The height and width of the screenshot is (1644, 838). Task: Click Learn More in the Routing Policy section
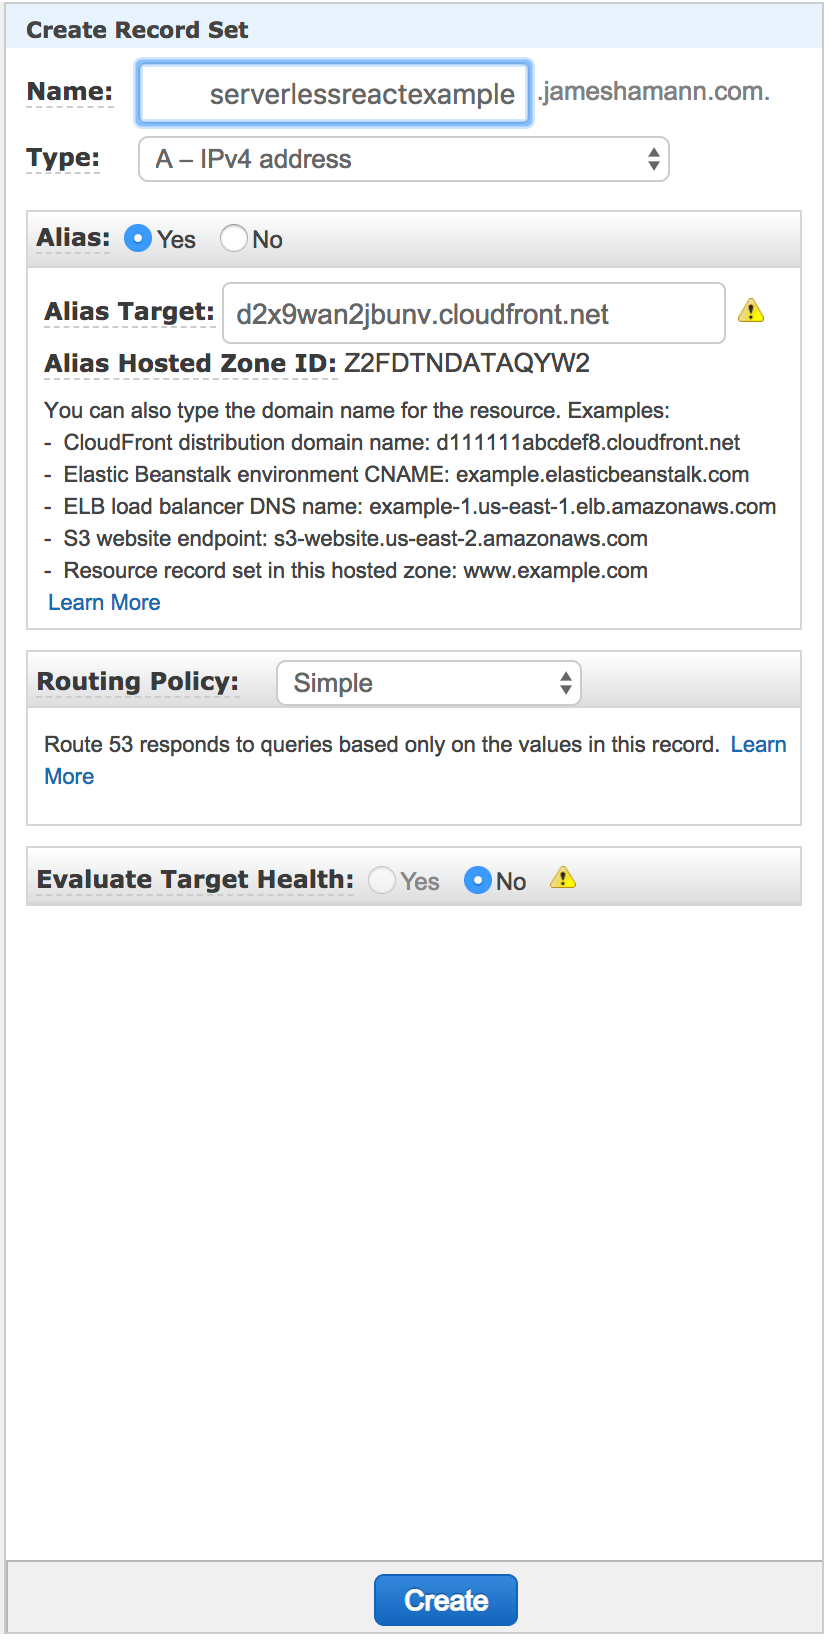coord(758,744)
